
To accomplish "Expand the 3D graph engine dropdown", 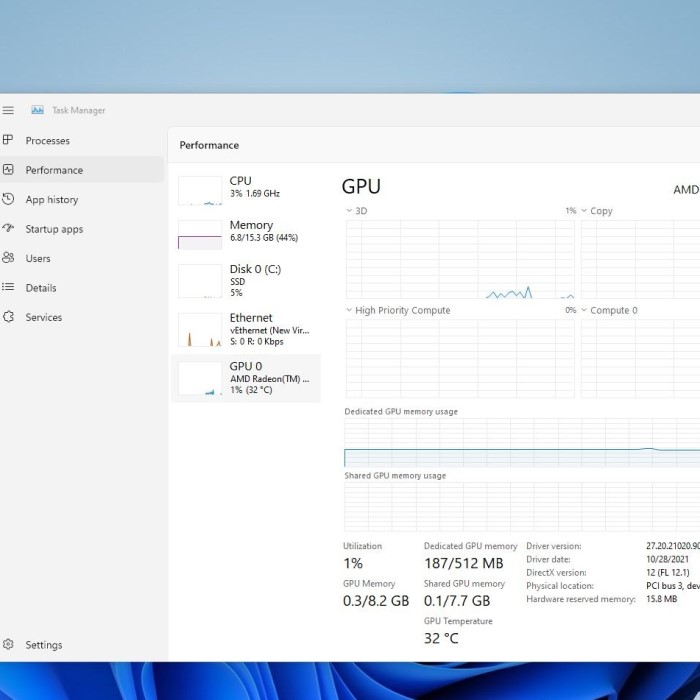I will pos(349,211).
